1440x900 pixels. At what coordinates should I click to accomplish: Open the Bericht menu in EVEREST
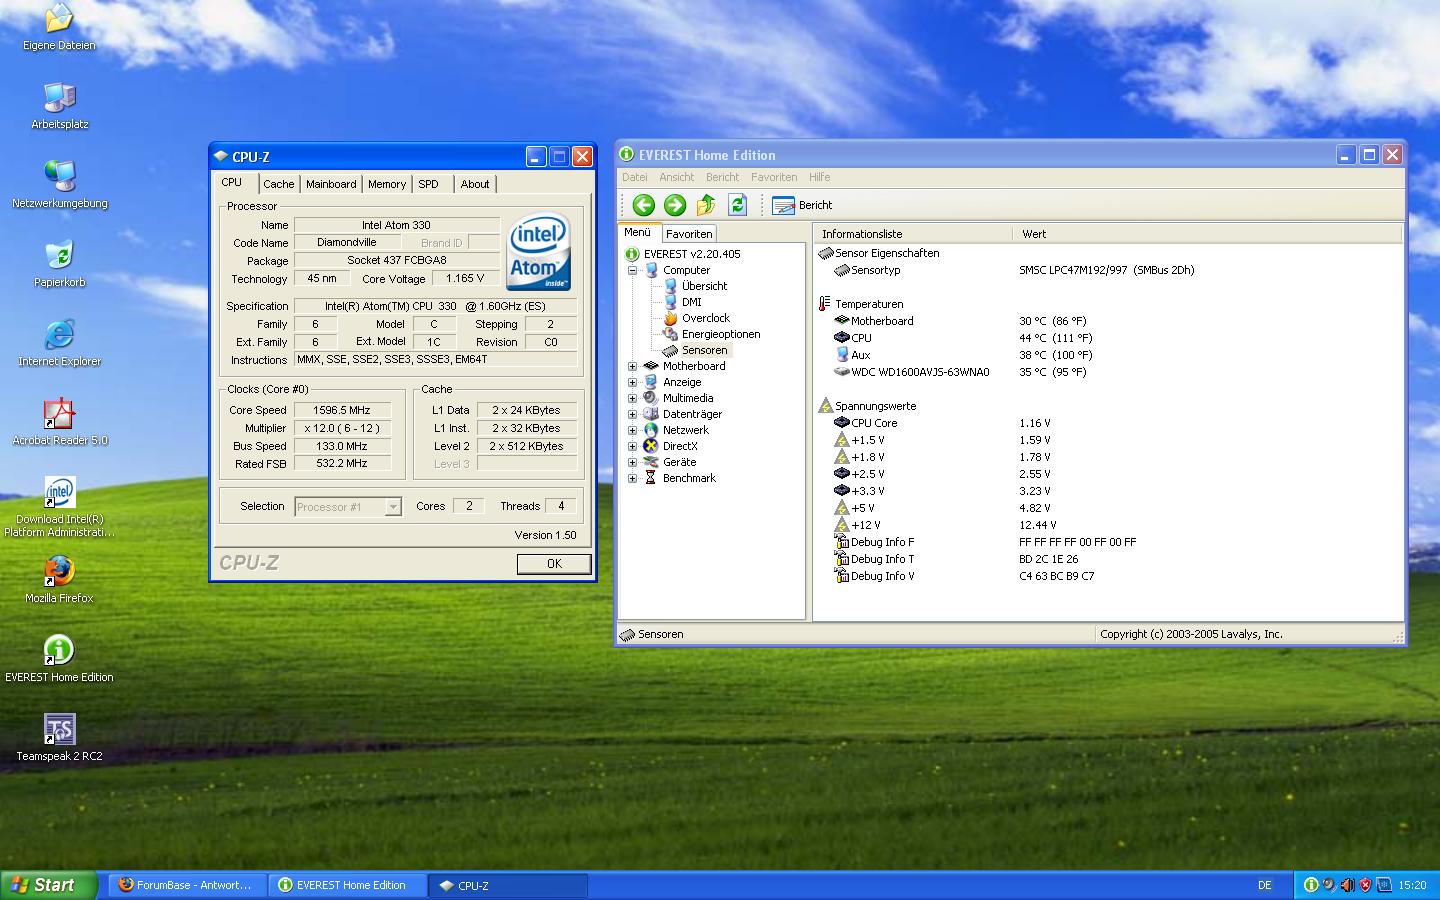tap(722, 177)
